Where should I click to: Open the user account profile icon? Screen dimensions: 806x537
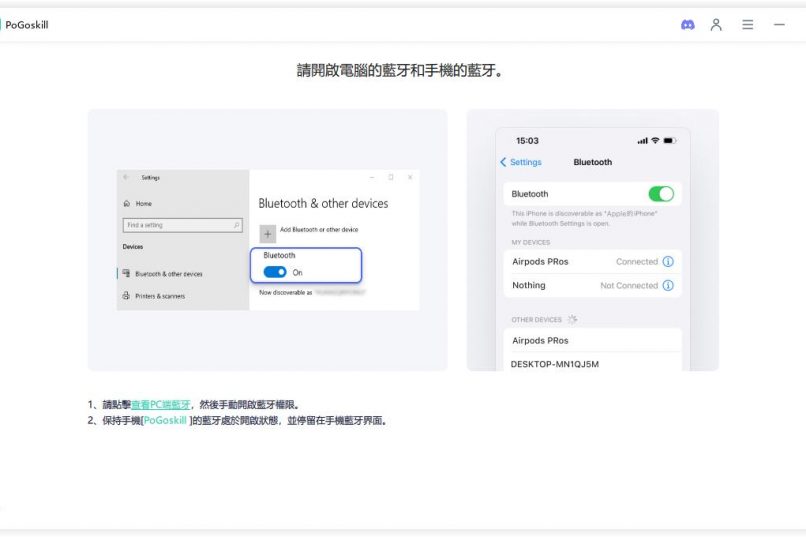click(x=716, y=25)
